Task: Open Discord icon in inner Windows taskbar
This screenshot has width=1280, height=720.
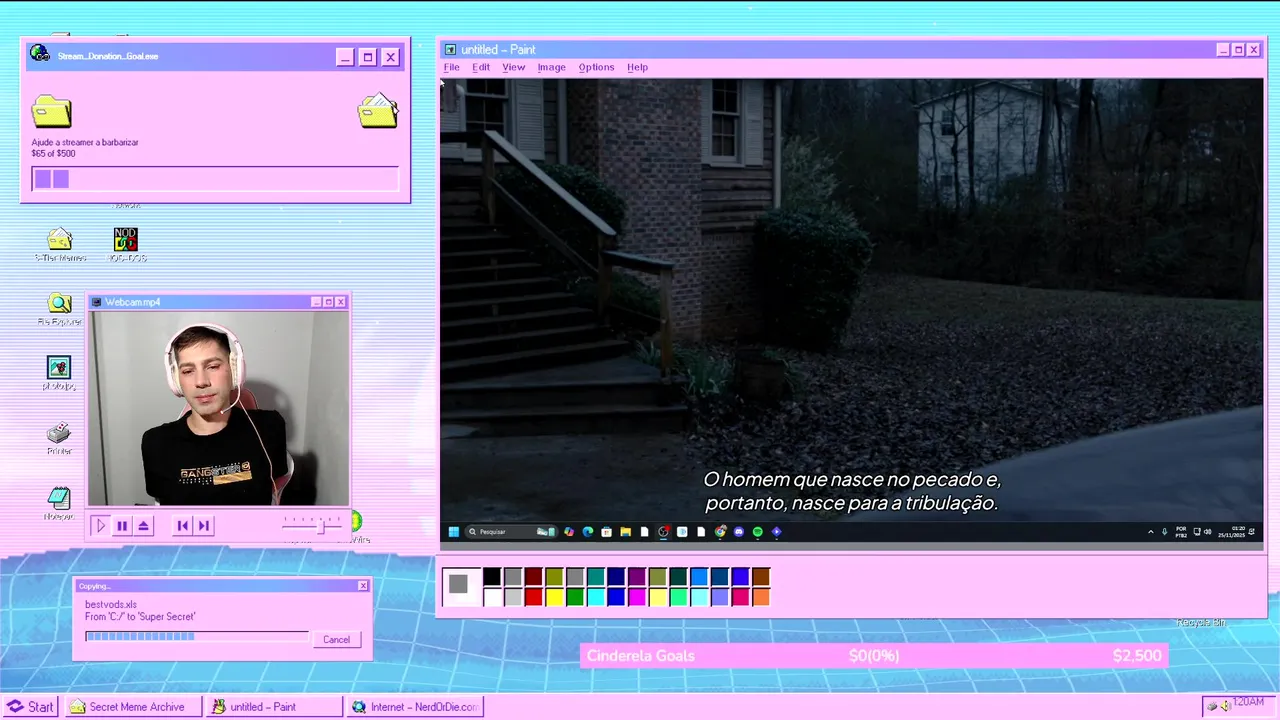Action: point(739,532)
